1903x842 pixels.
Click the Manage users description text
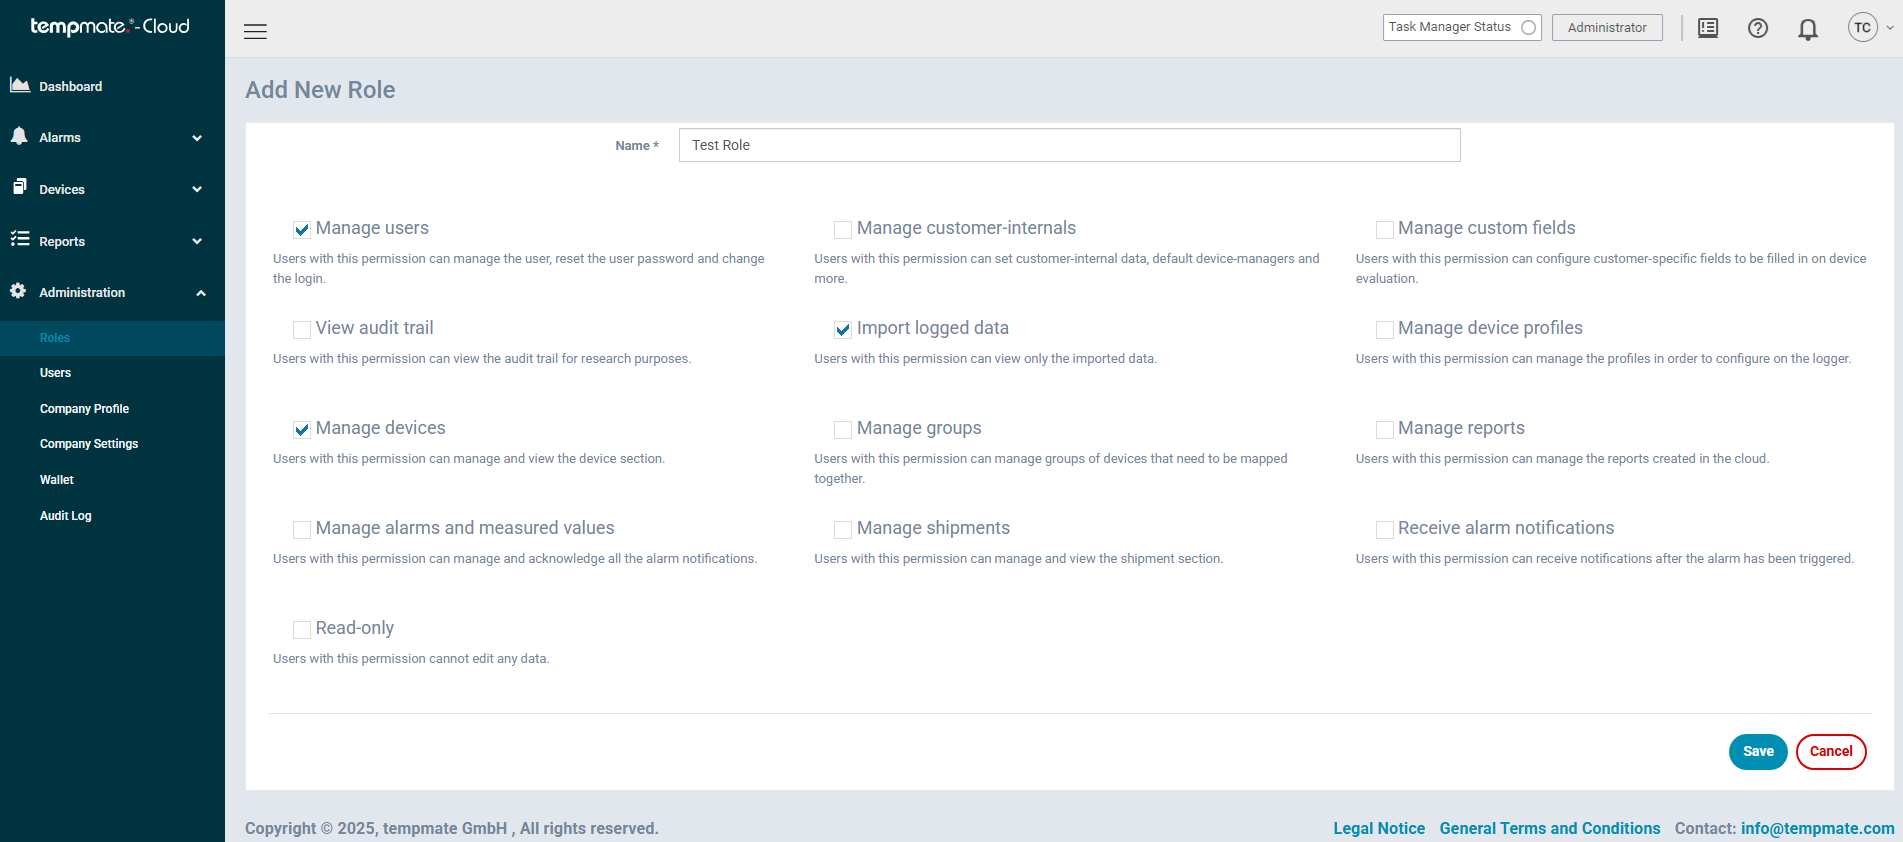point(519,268)
